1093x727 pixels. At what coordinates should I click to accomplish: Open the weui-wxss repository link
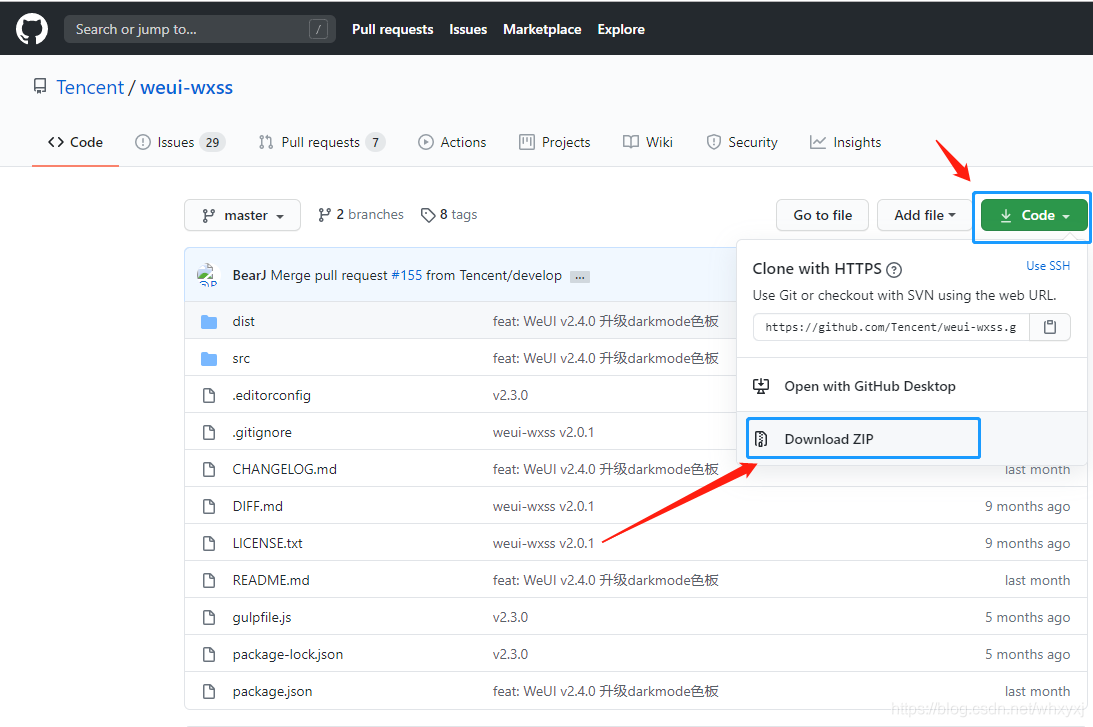(x=187, y=87)
